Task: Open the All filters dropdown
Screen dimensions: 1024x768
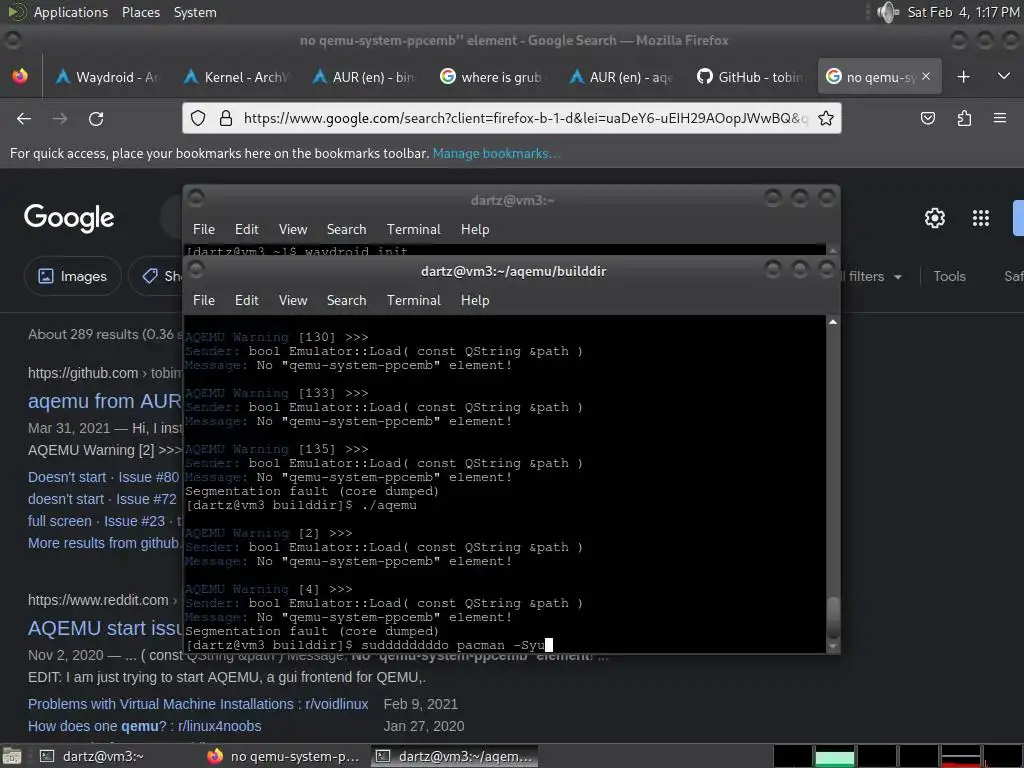Action: pos(872,276)
